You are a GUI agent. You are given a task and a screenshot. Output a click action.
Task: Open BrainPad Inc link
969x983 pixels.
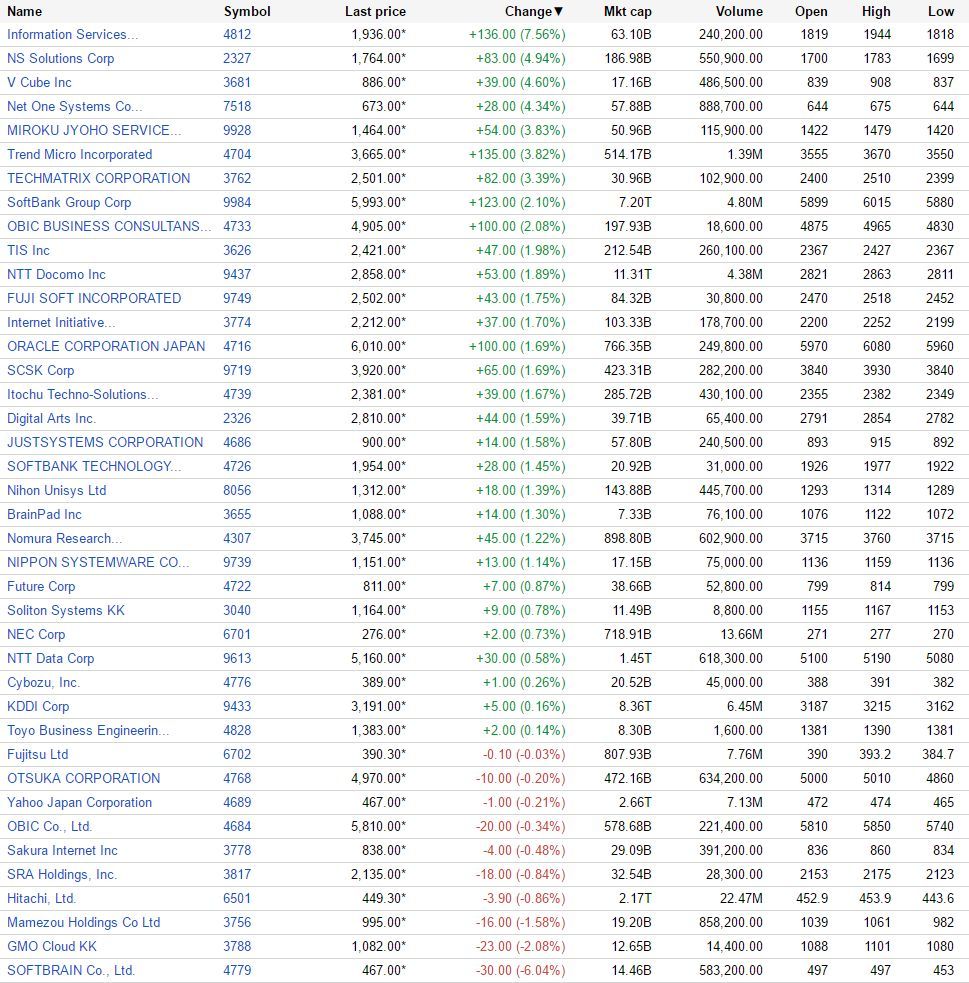click(x=45, y=514)
